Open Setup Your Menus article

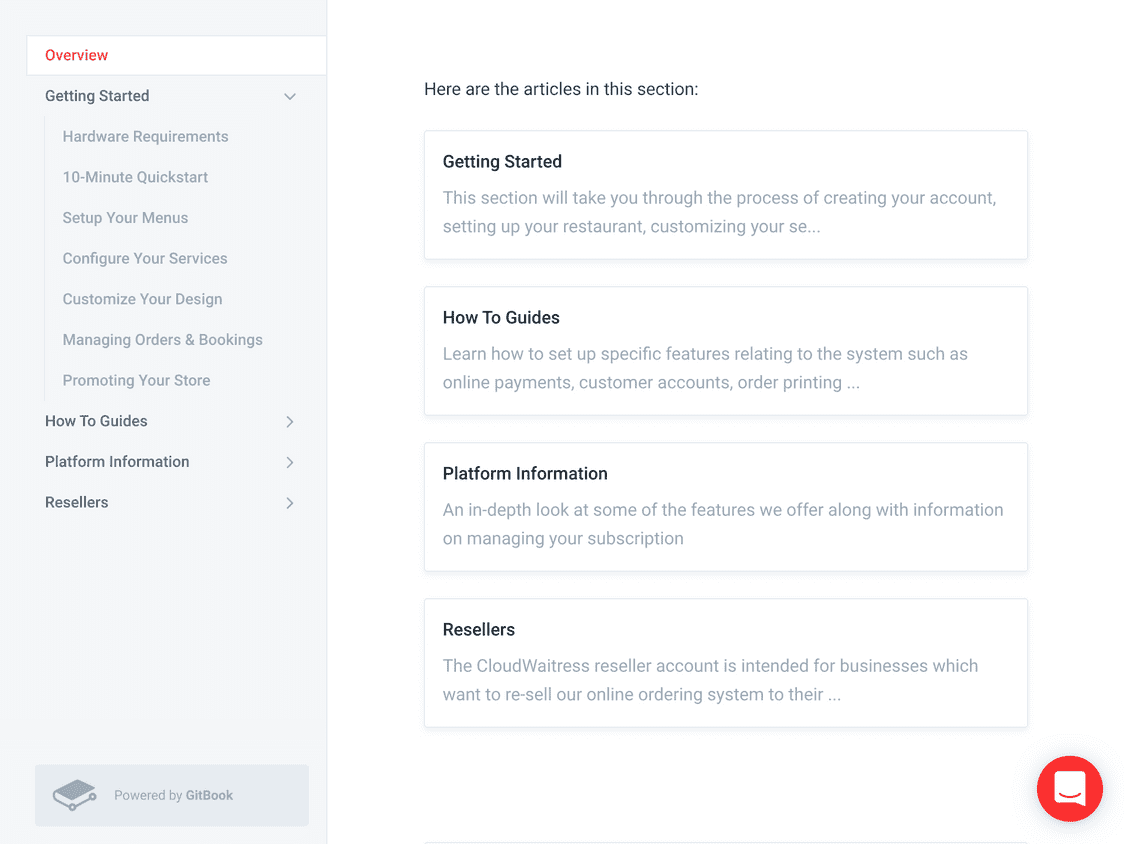coord(126,217)
